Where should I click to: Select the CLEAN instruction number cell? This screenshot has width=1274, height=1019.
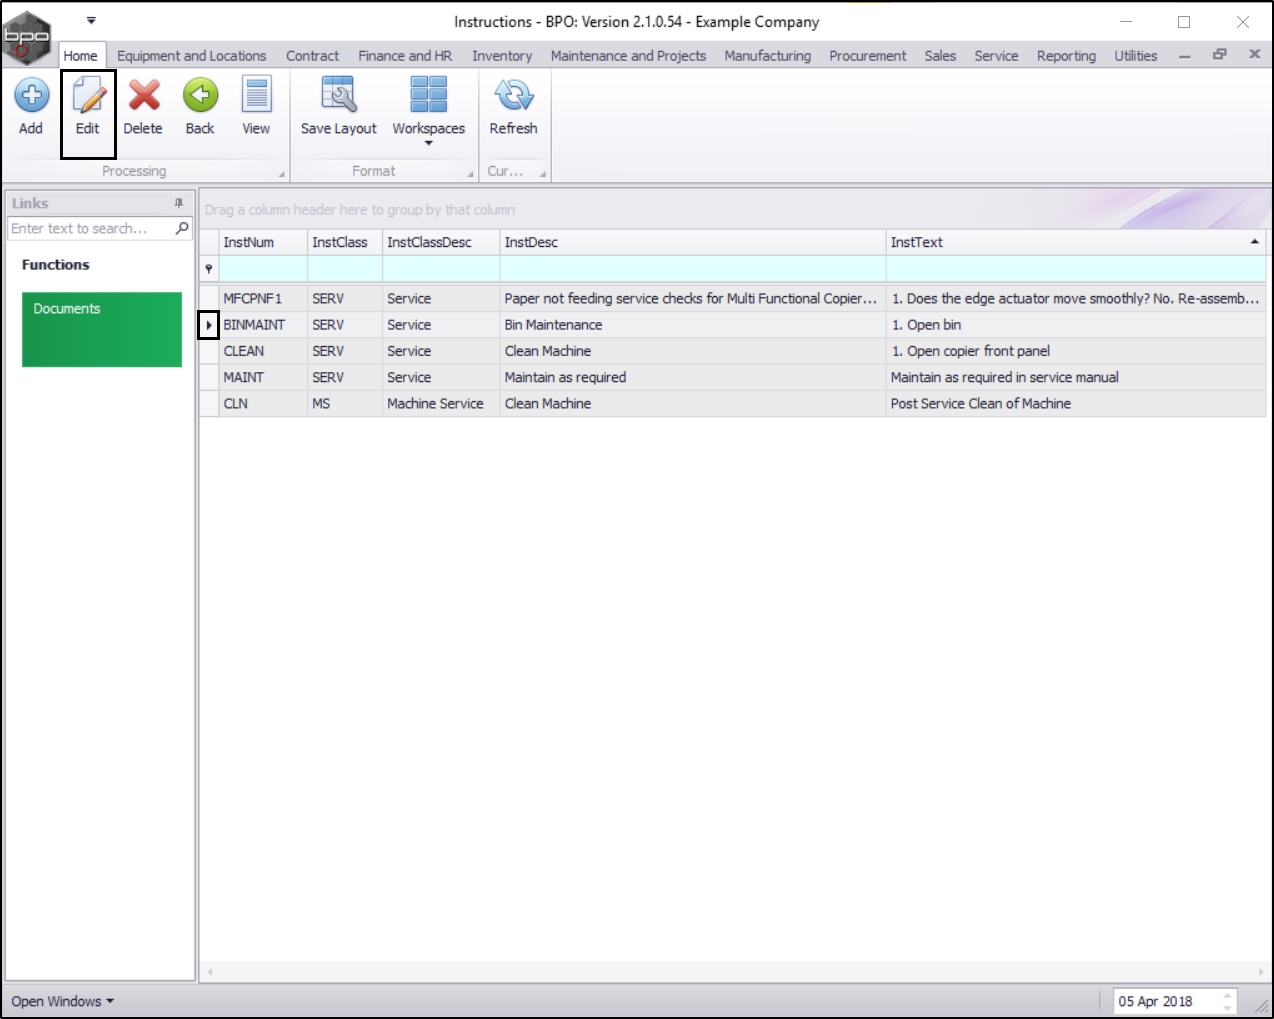coord(263,351)
